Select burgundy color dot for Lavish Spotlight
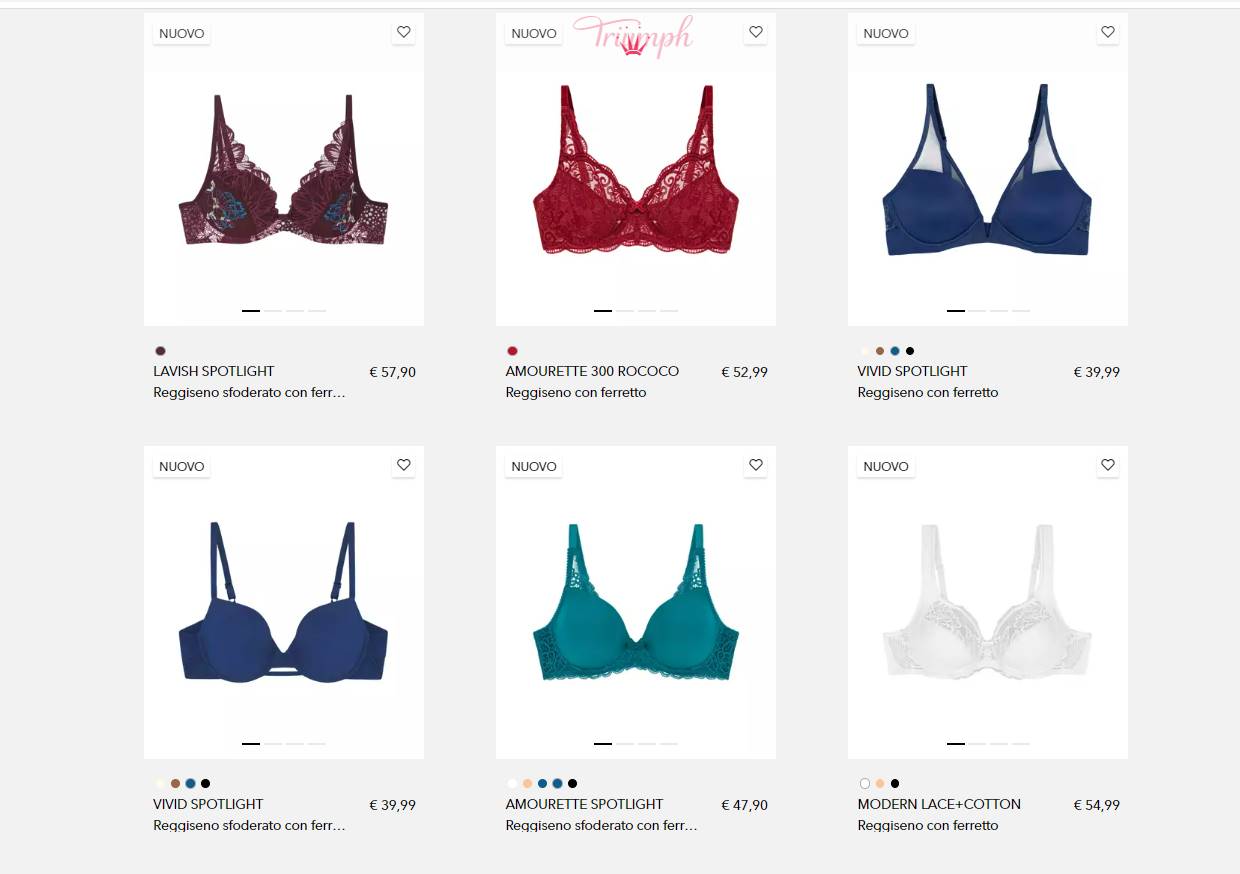The height and width of the screenshot is (874, 1240). (x=160, y=351)
